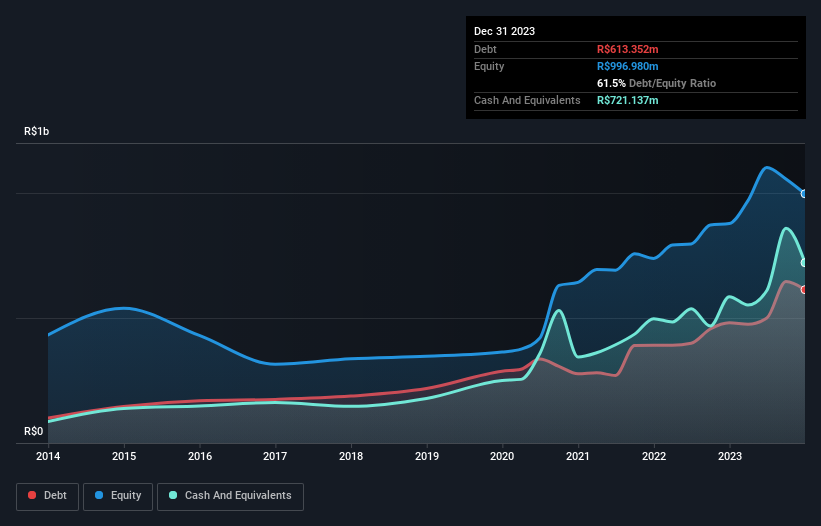The image size is (821, 526).
Task: Click the 2020 x-axis label
Action: click(x=502, y=456)
